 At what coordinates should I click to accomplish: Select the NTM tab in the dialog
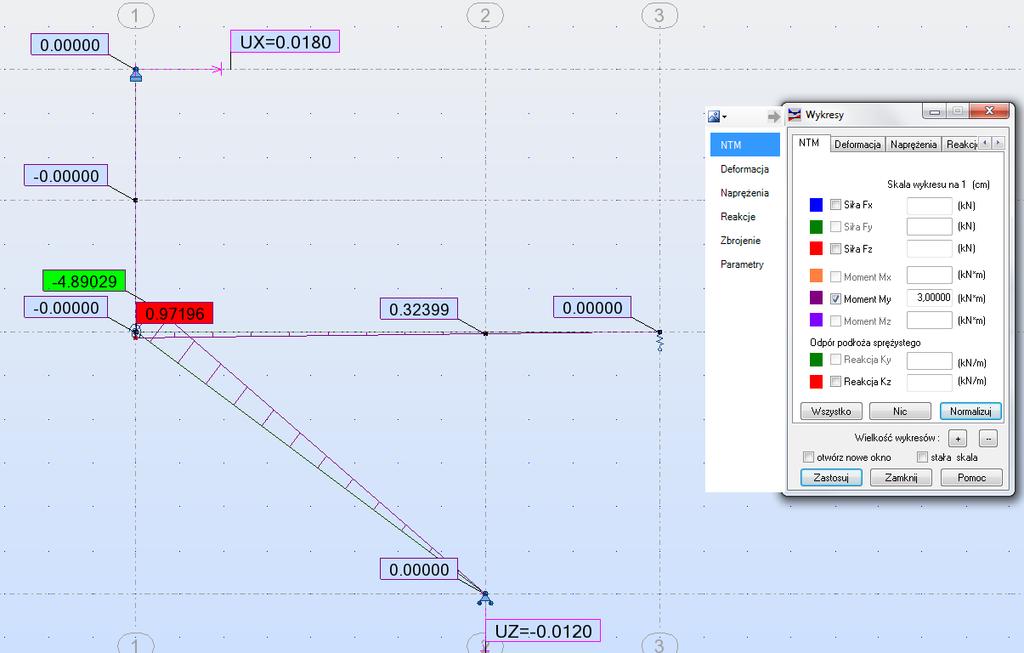point(809,143)
